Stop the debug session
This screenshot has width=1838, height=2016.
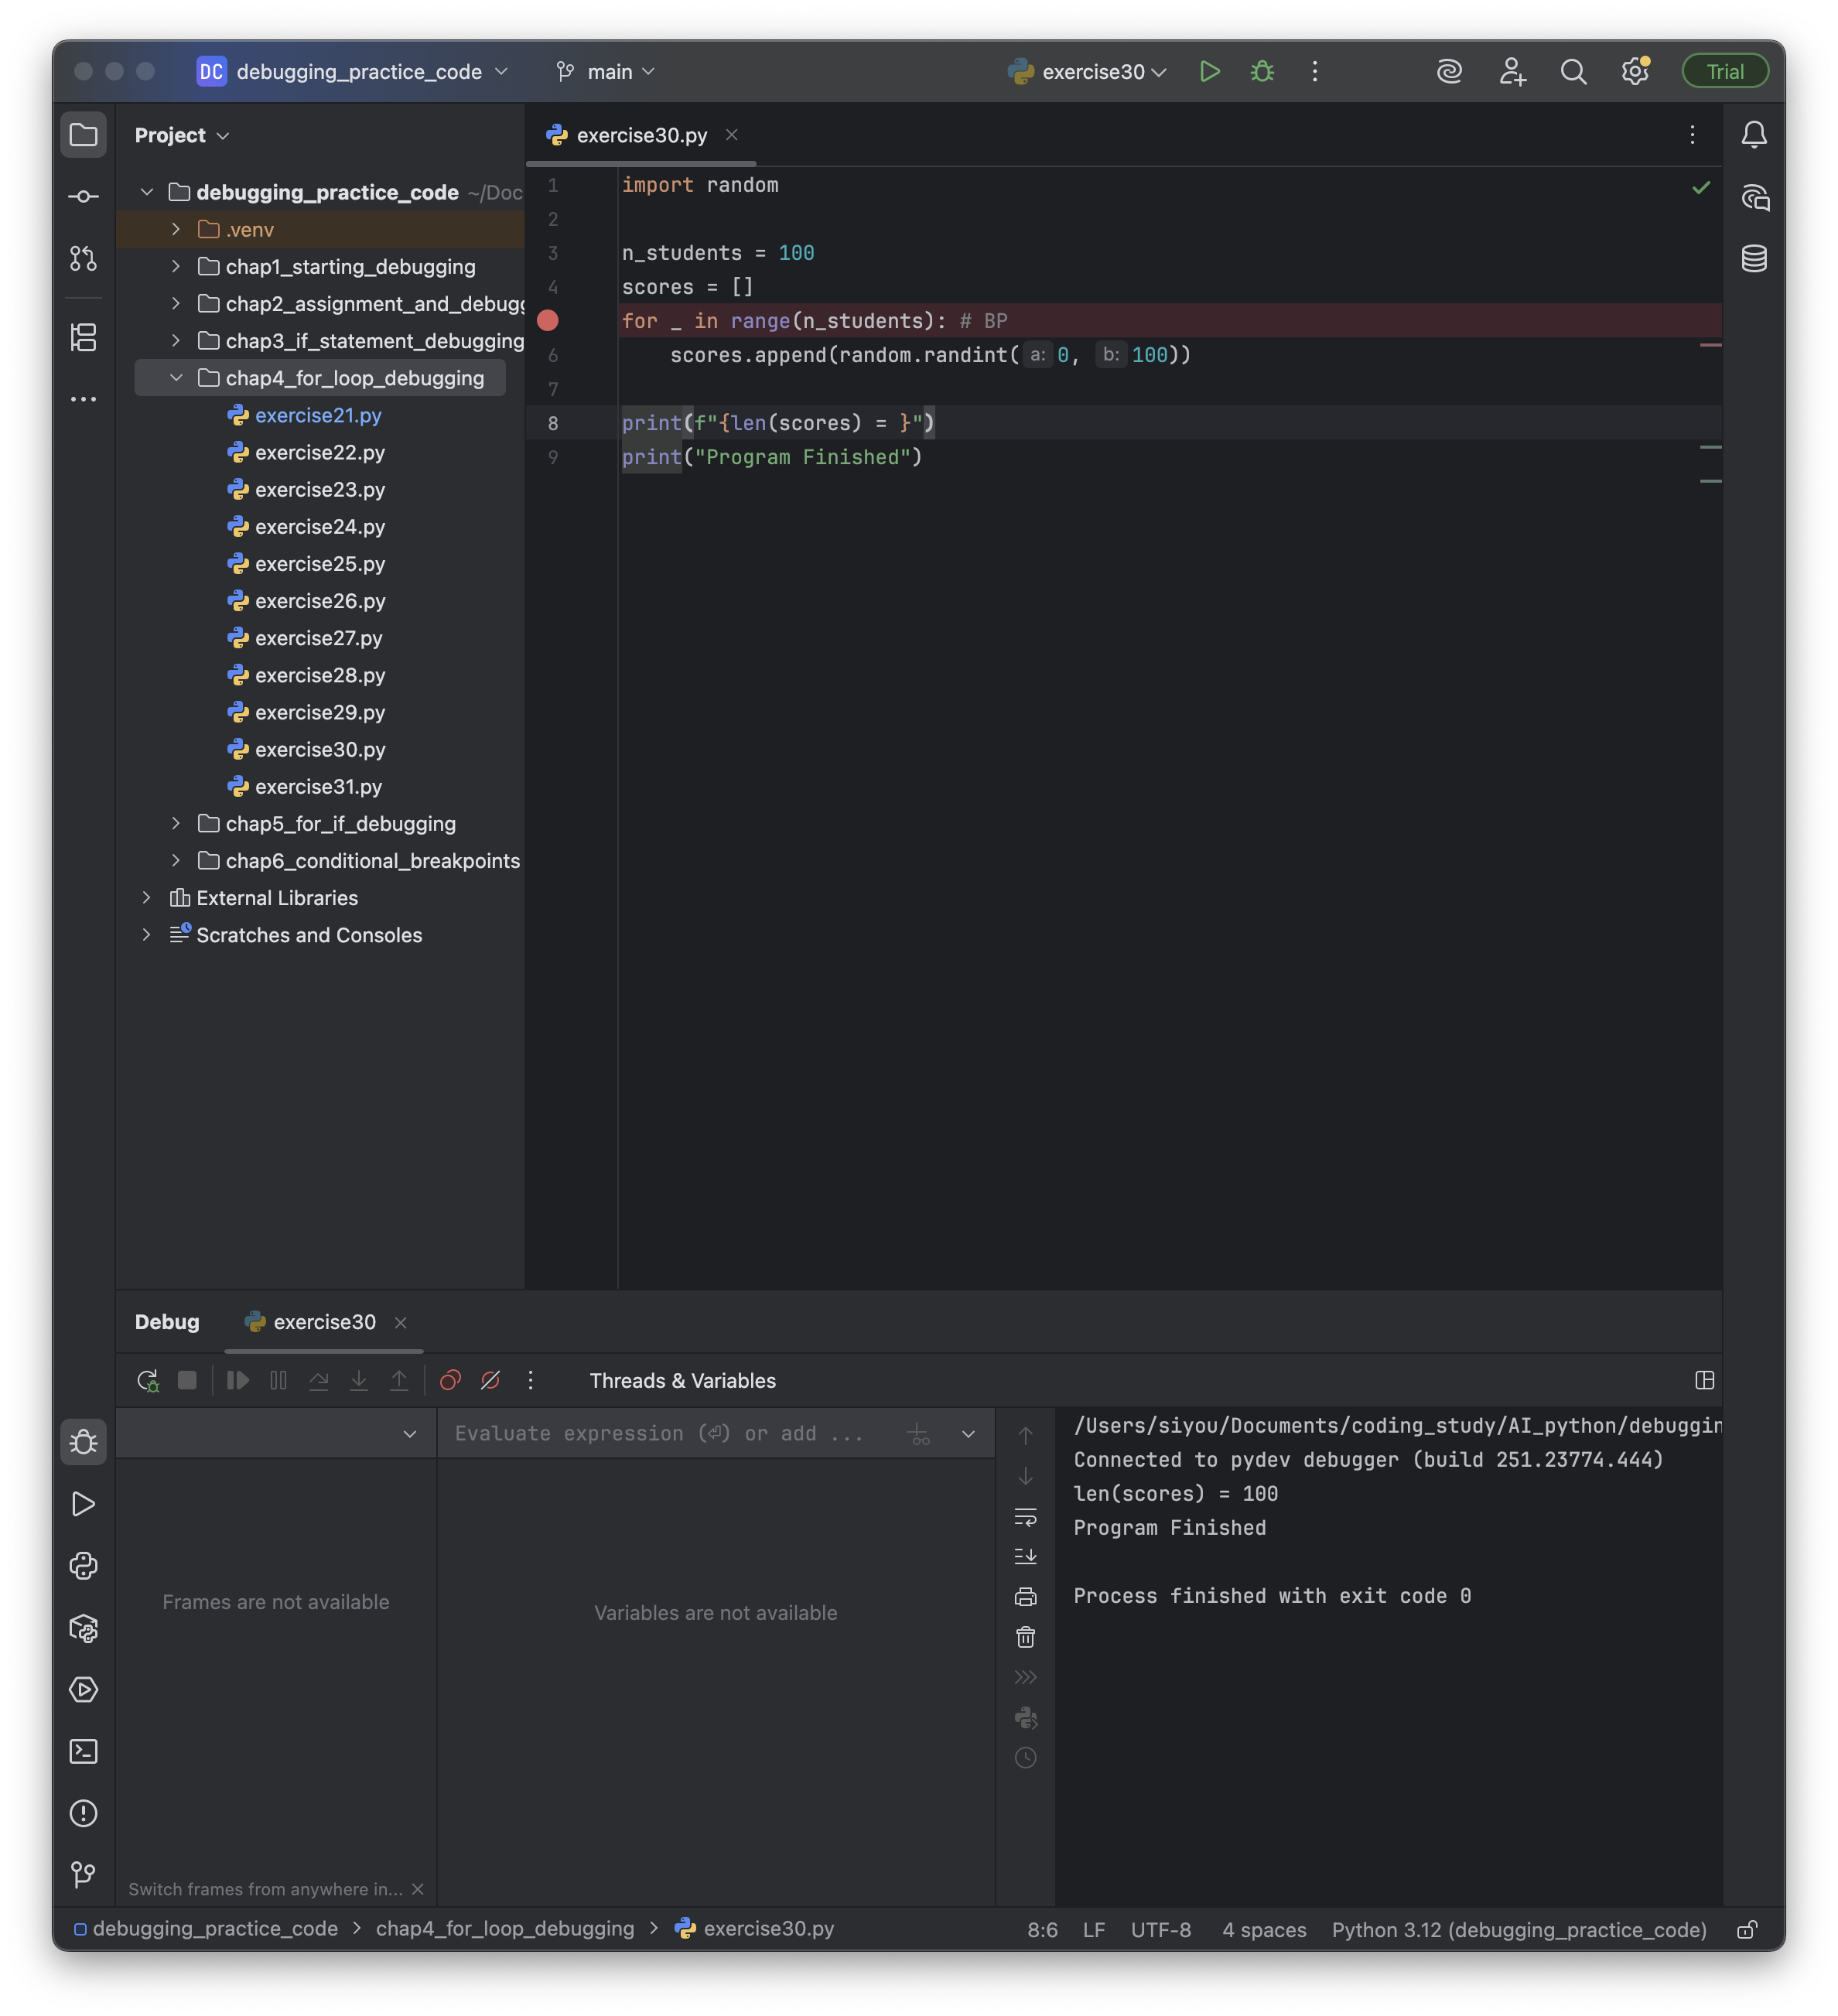(x=187, y=1380)
